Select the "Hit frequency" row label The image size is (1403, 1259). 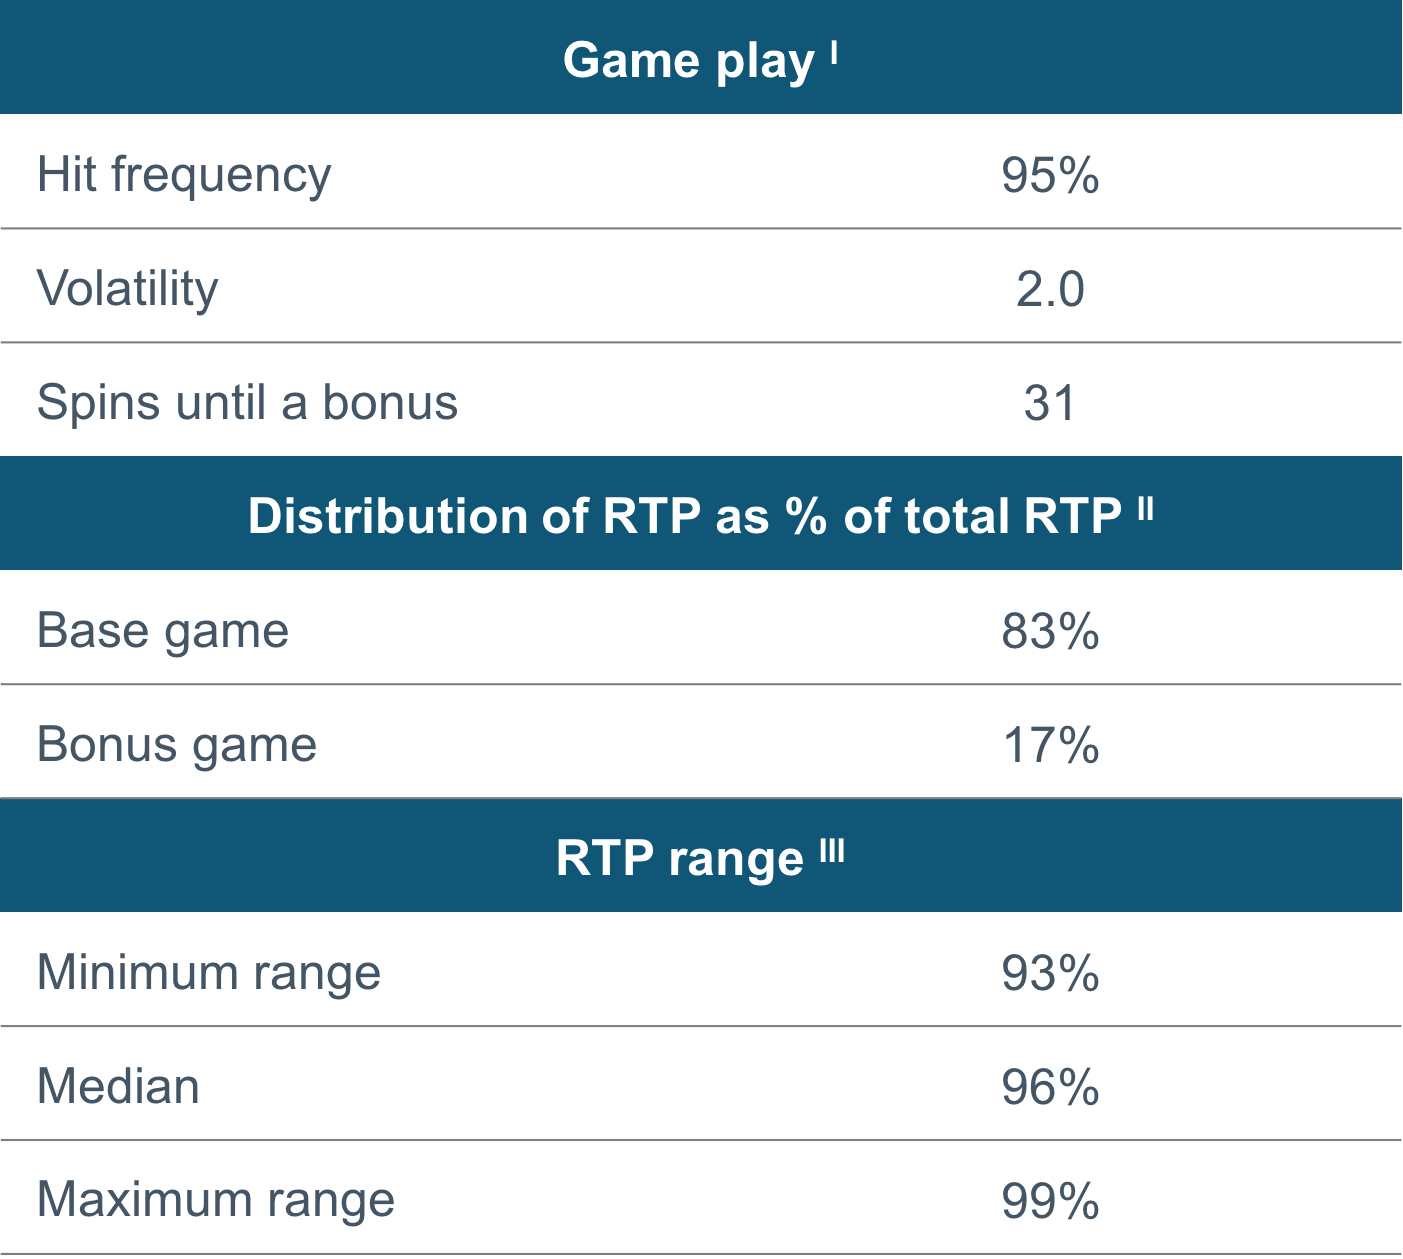(184, 175)
